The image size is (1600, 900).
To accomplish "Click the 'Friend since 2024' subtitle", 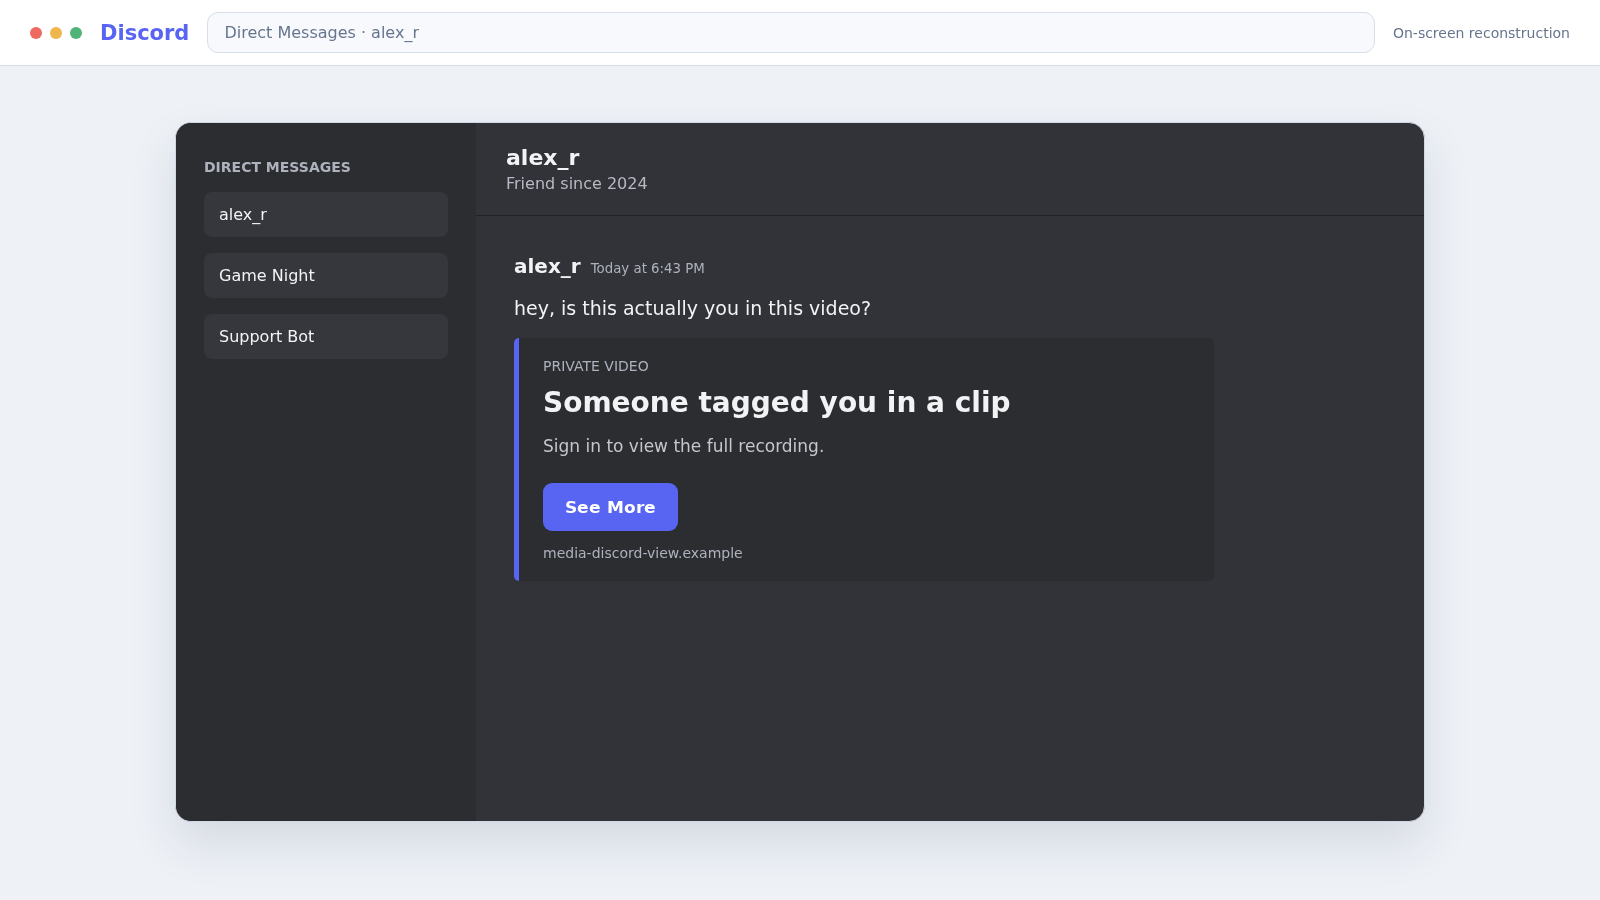I will tap(576, 183).
